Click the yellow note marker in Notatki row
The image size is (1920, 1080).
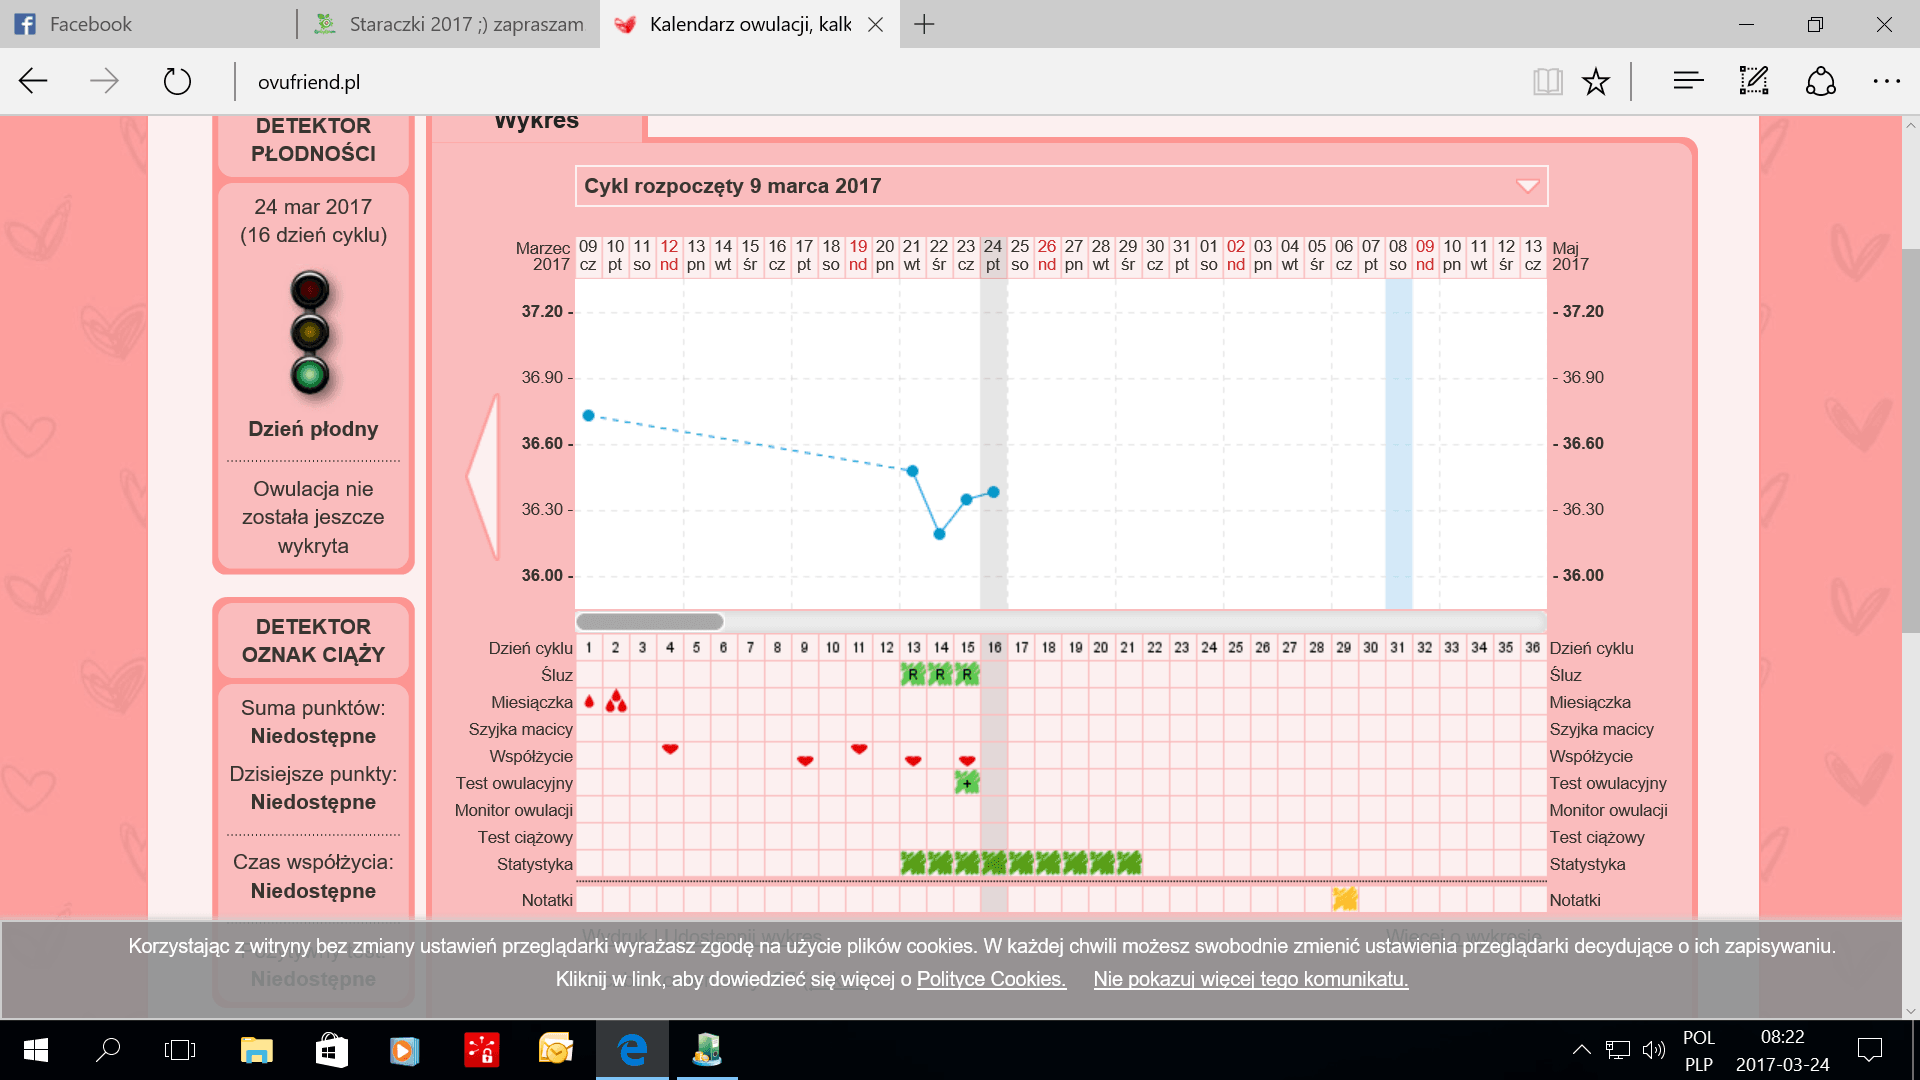tap(1344, 899)
